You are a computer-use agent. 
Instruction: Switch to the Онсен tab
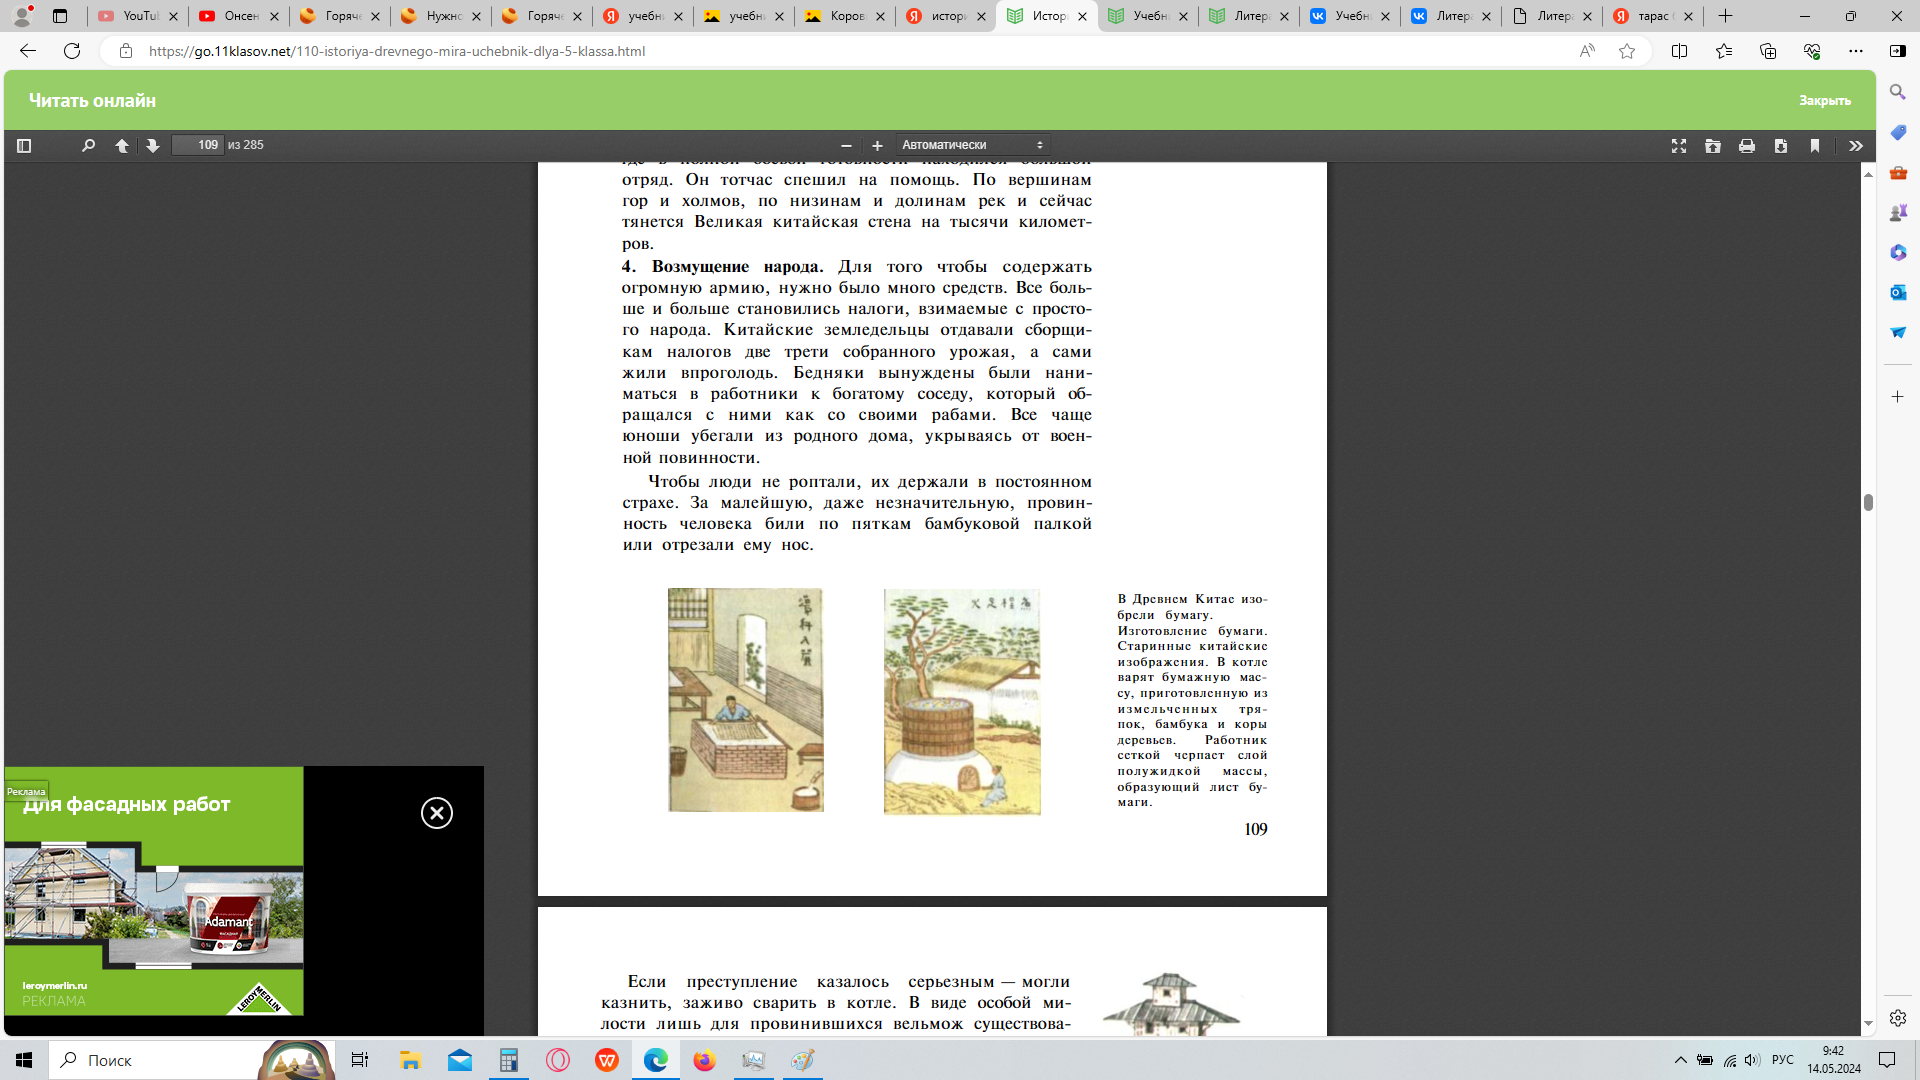coord(238,16)
